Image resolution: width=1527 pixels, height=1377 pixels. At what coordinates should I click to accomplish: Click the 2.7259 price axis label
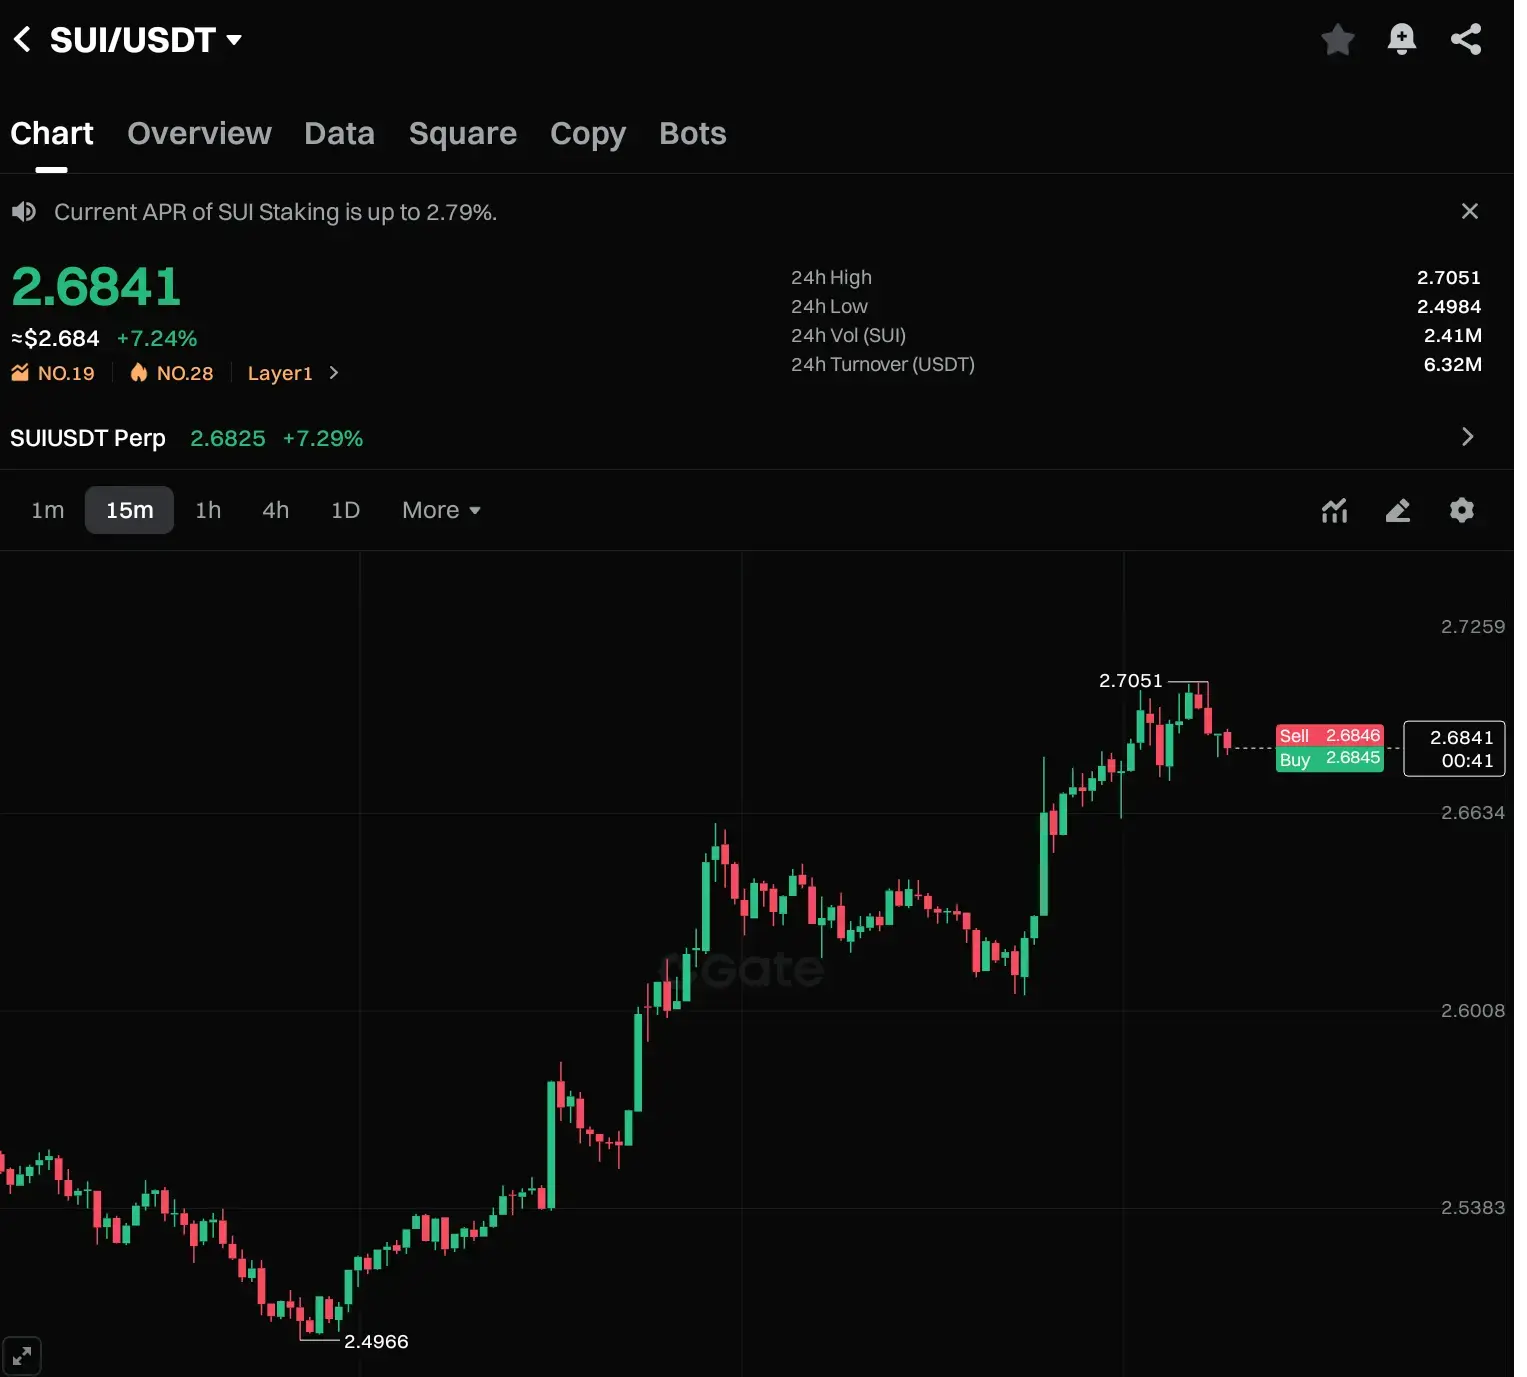(1472, 626)
